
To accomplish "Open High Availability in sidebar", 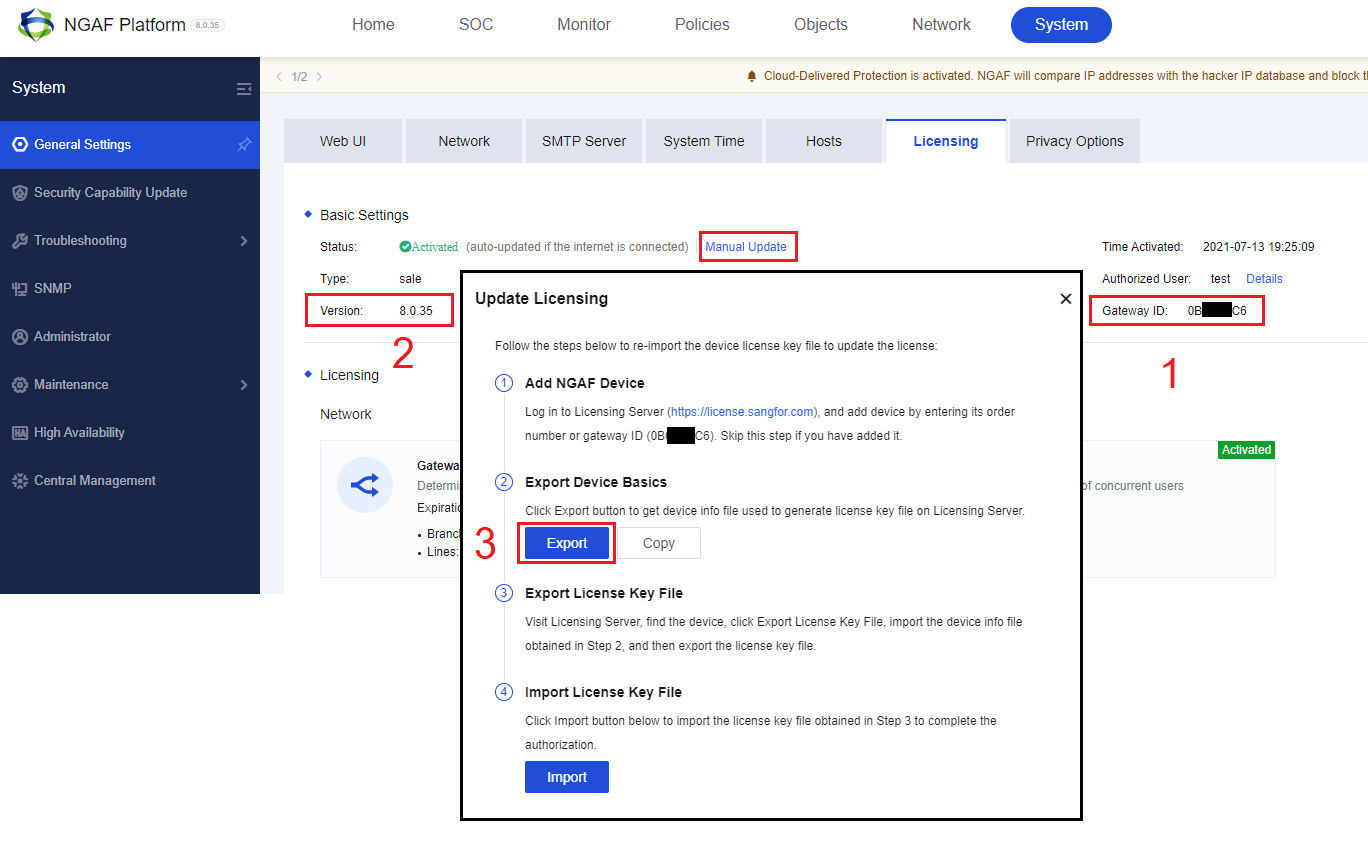I will click(130, 433).
